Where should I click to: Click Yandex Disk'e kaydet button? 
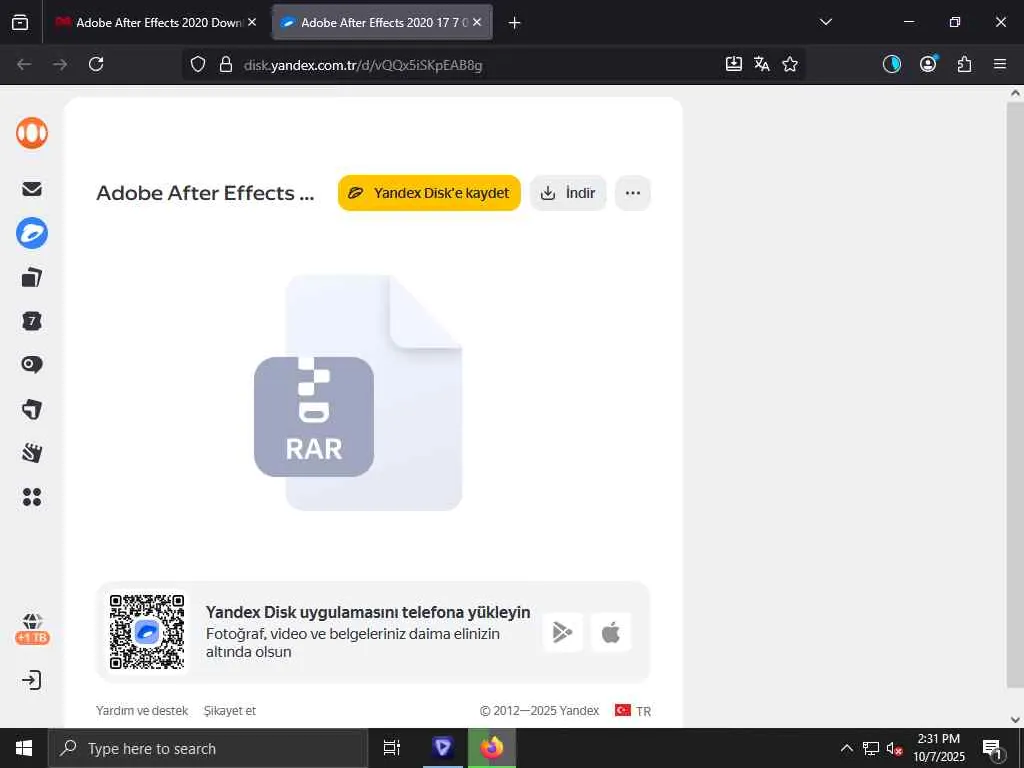click(429, 193)
